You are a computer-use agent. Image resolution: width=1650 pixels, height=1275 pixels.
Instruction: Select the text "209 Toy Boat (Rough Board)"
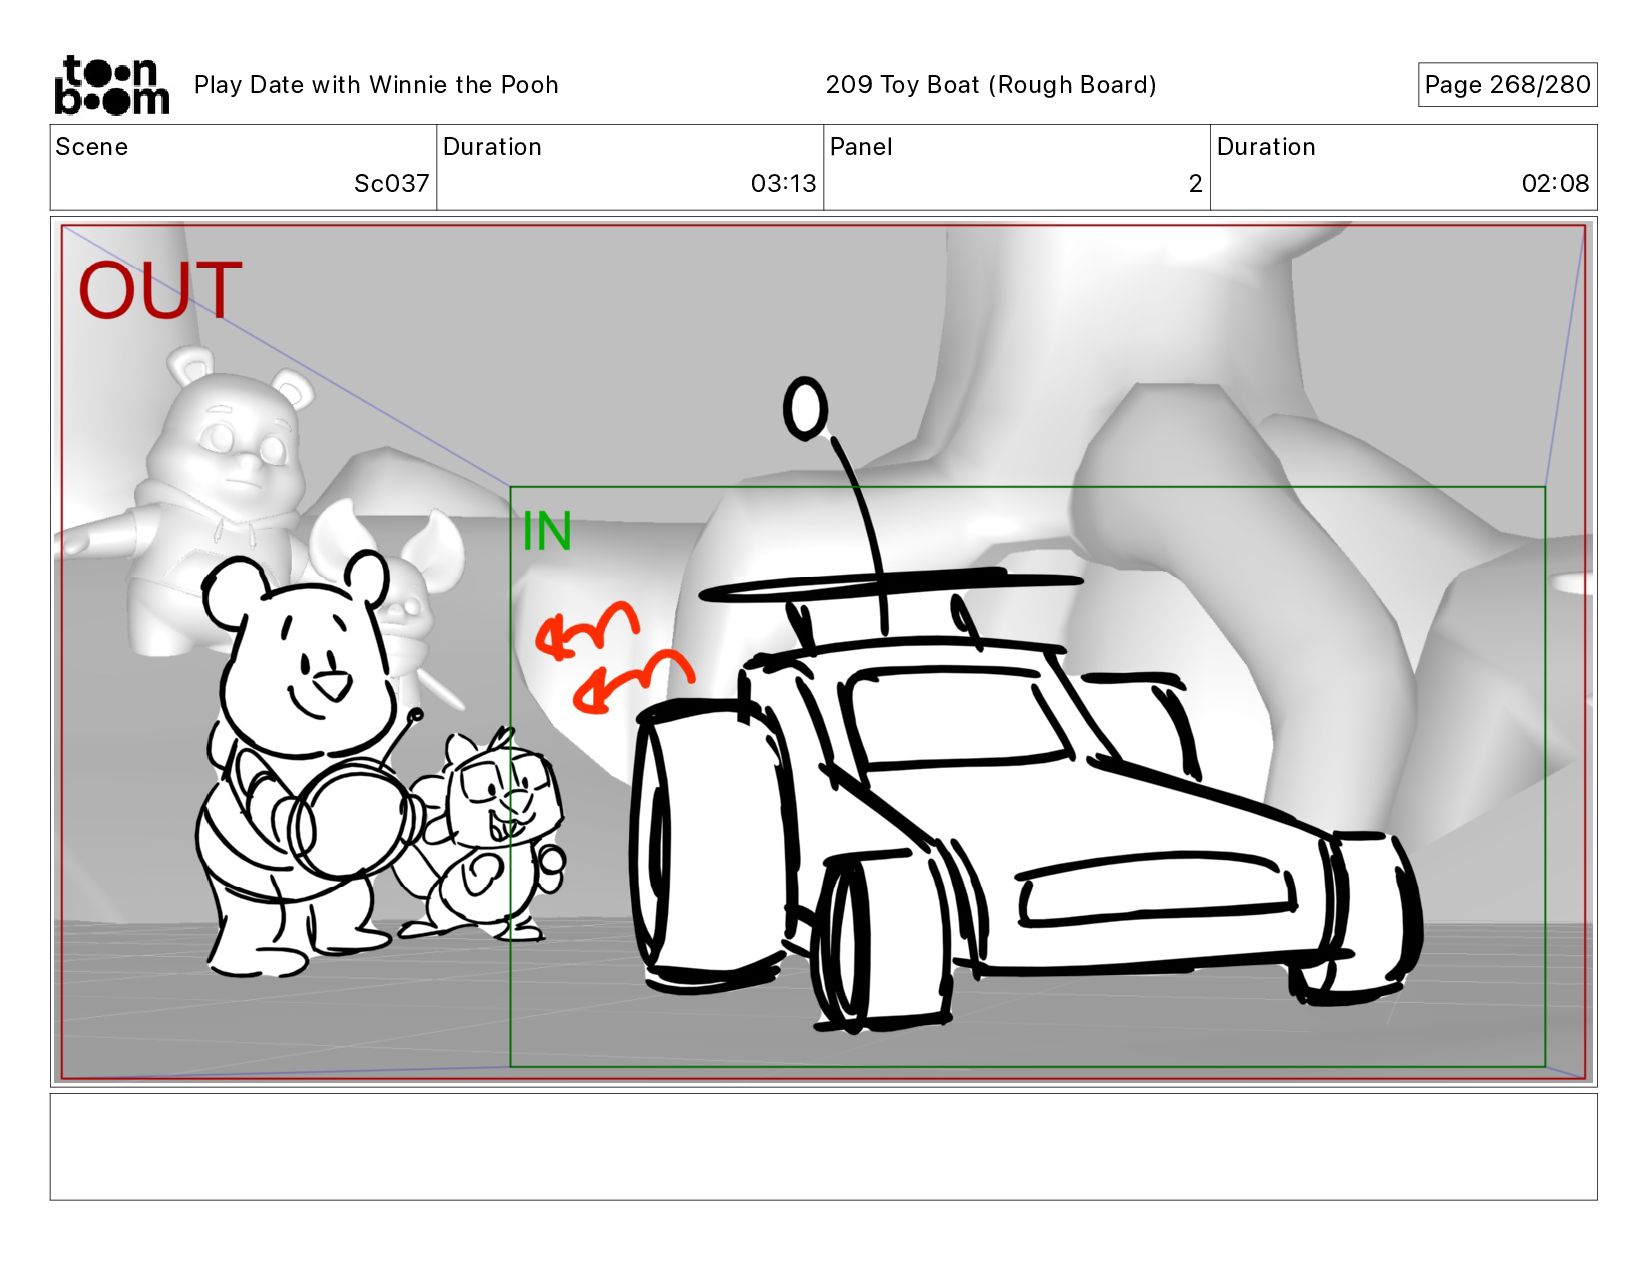point(991,85)
